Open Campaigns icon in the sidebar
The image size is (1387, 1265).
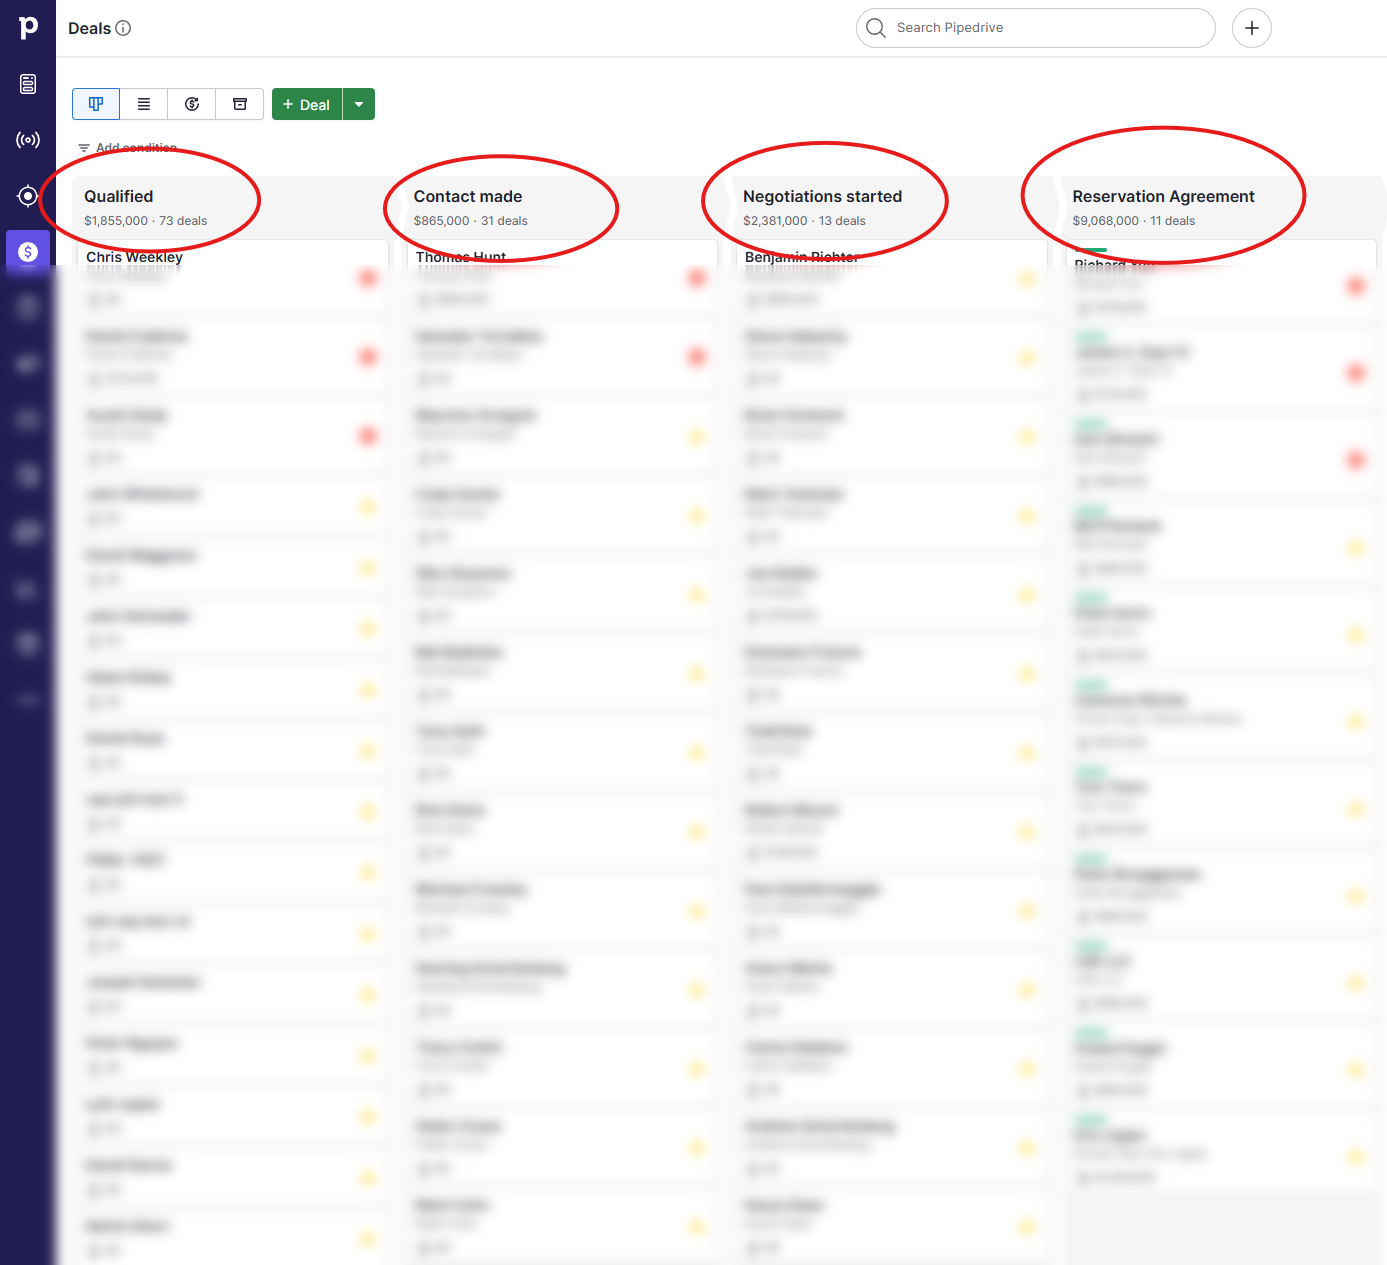[27, 140]
